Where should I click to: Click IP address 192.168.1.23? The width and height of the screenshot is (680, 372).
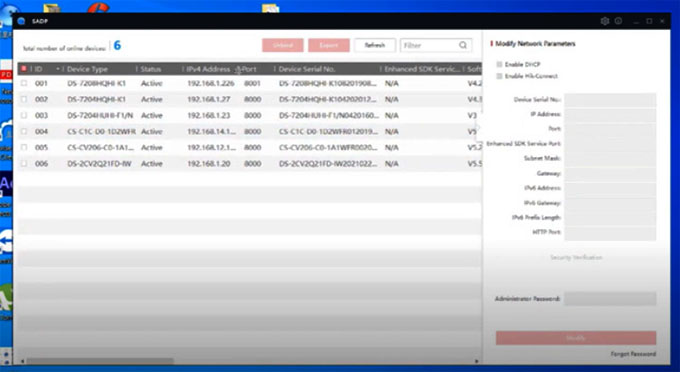click(x=209, y=115)
